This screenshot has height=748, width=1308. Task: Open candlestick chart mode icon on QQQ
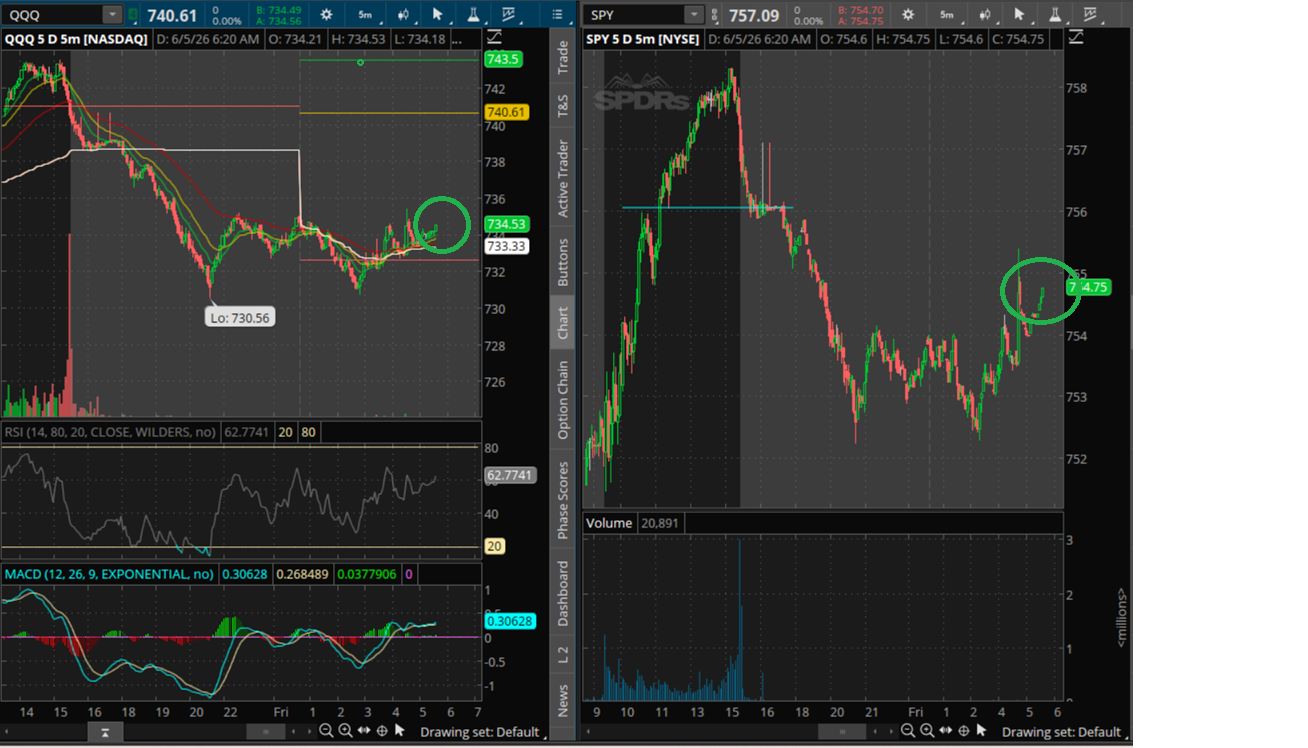pos(402,14)
